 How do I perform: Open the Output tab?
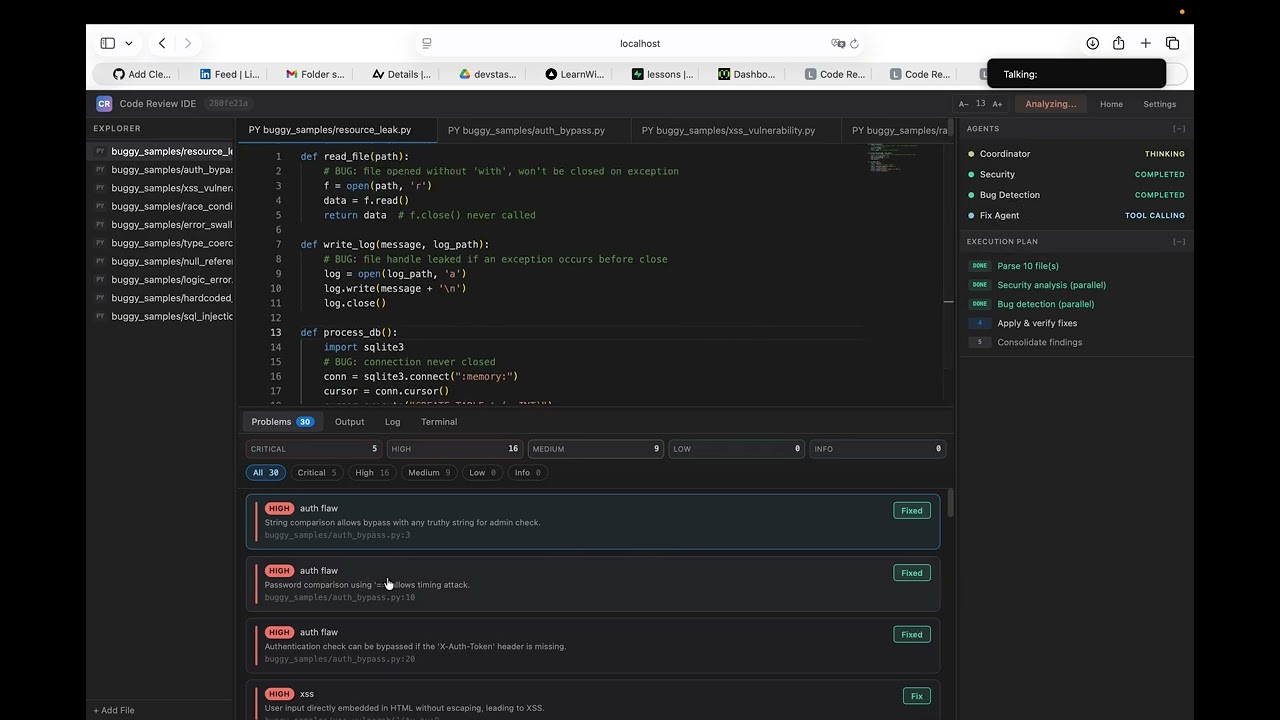[x=349, y=422]
